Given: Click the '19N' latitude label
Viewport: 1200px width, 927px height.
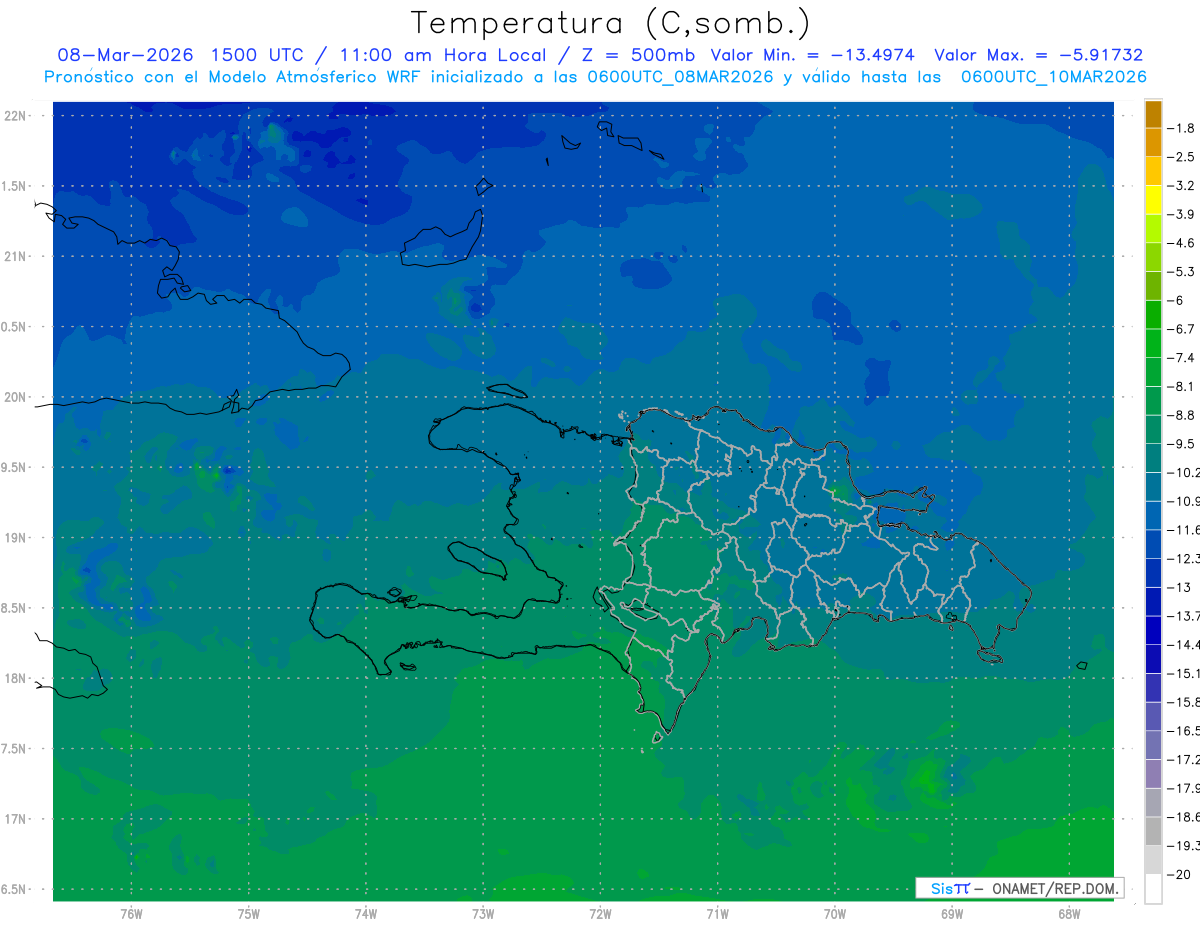Looking at the screenshot, I should [x=16, y=537].
